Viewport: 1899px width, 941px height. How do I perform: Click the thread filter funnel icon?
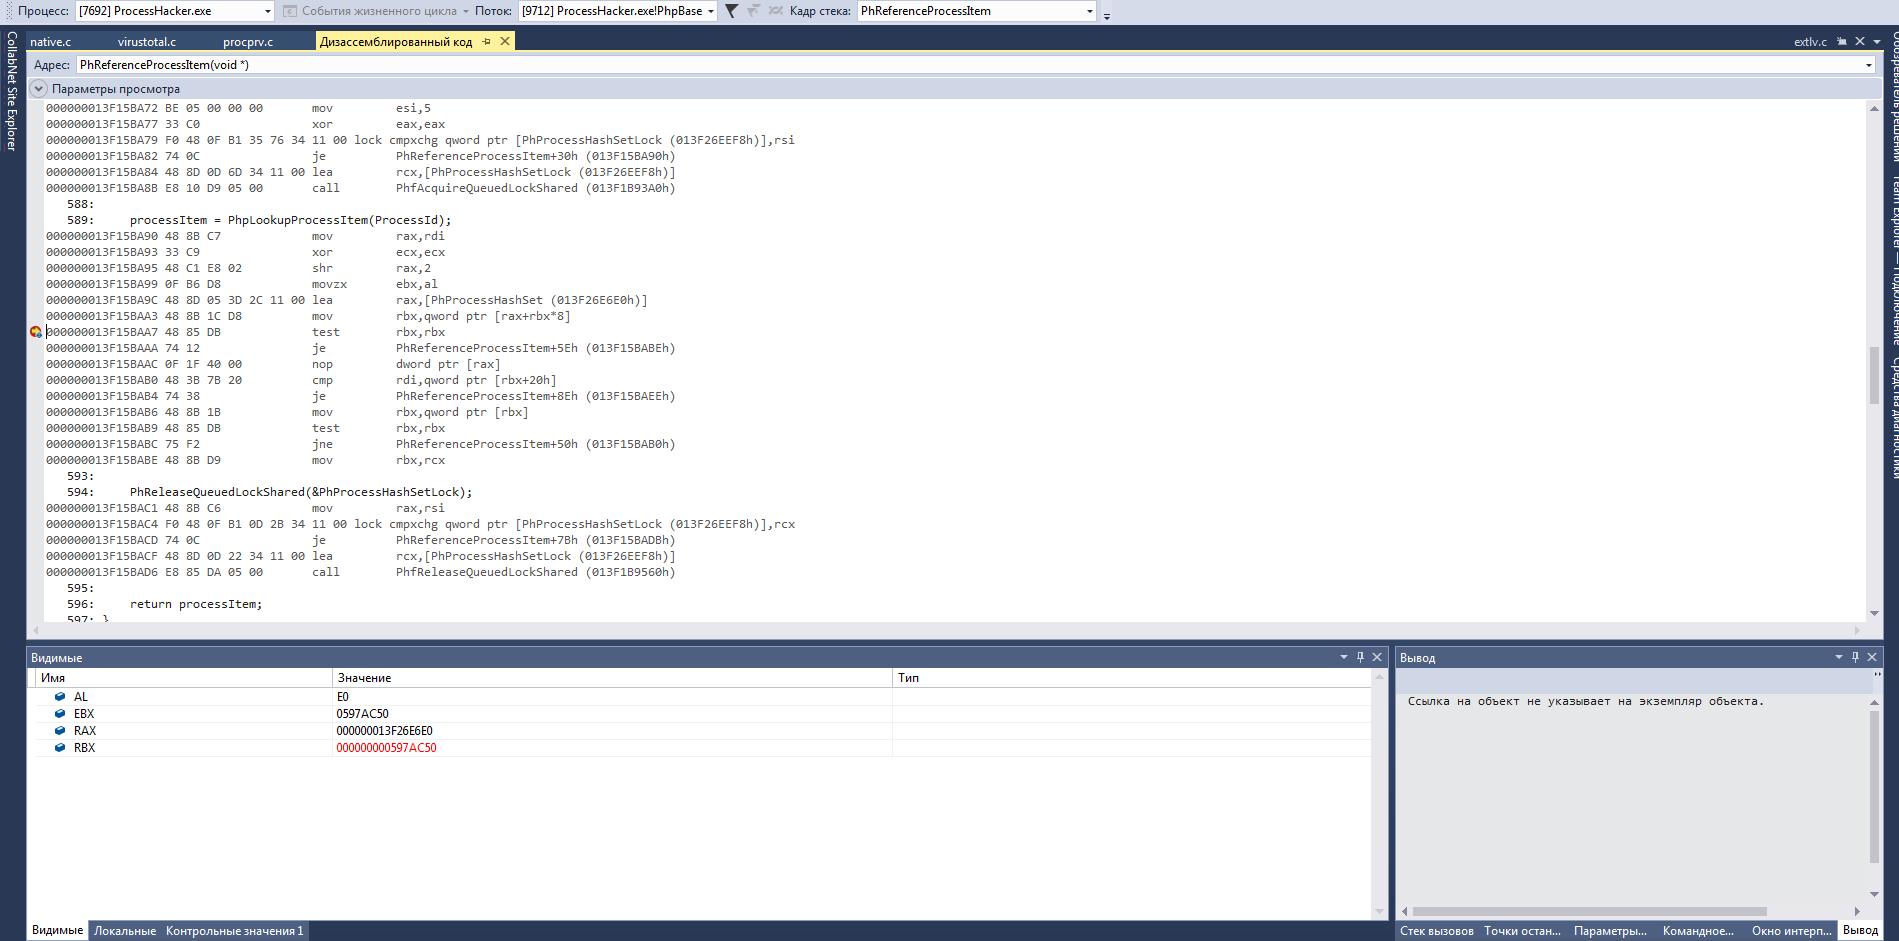(731, 11)
